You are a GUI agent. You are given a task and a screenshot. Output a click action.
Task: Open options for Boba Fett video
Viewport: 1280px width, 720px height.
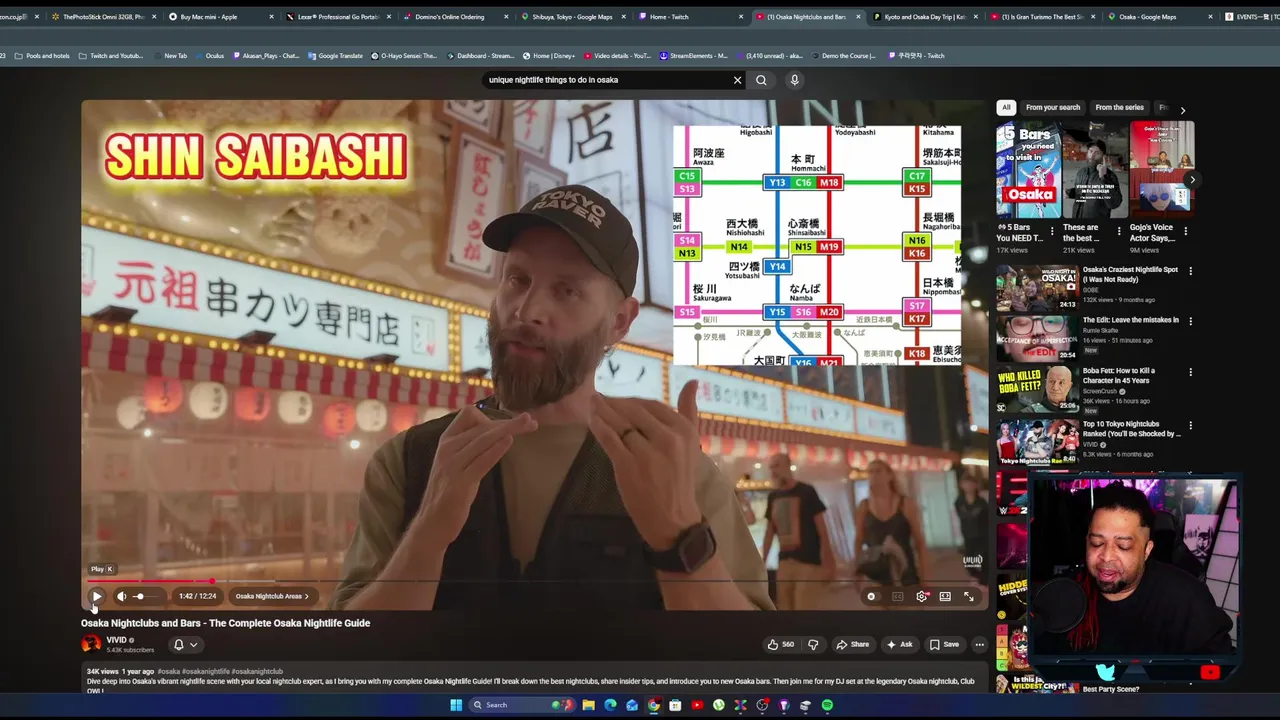(1190, 372)
